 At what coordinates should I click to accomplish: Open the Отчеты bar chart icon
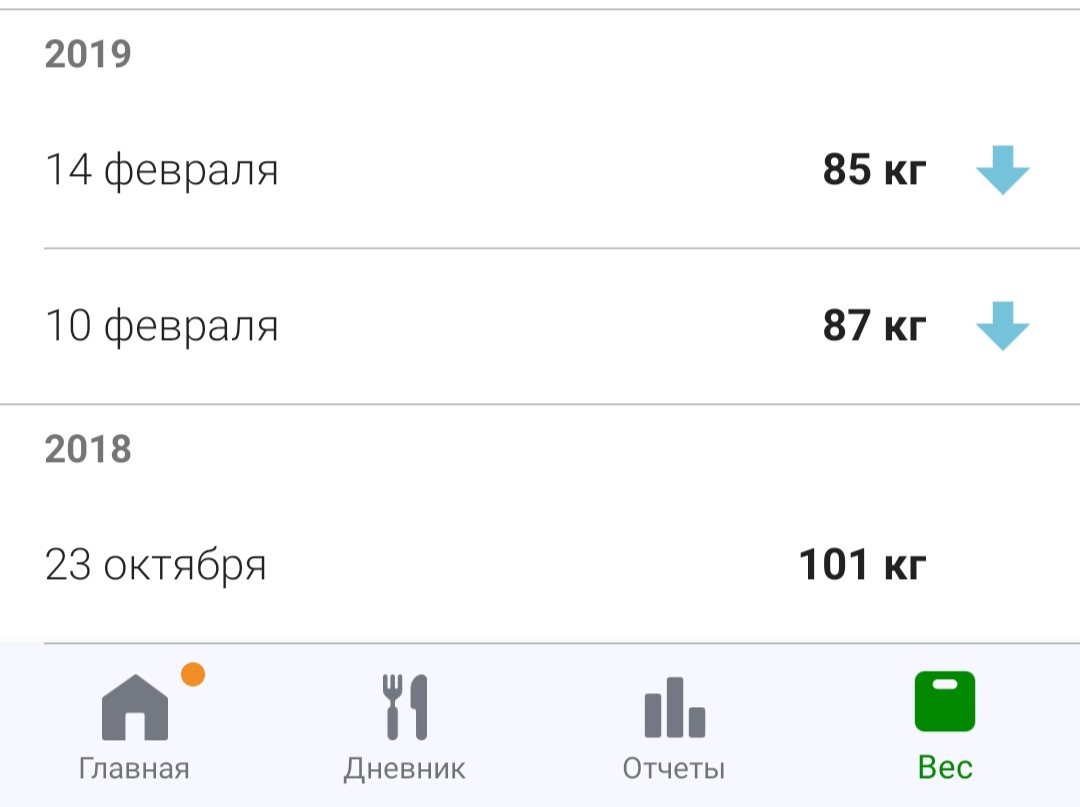(x=674, y=707)
